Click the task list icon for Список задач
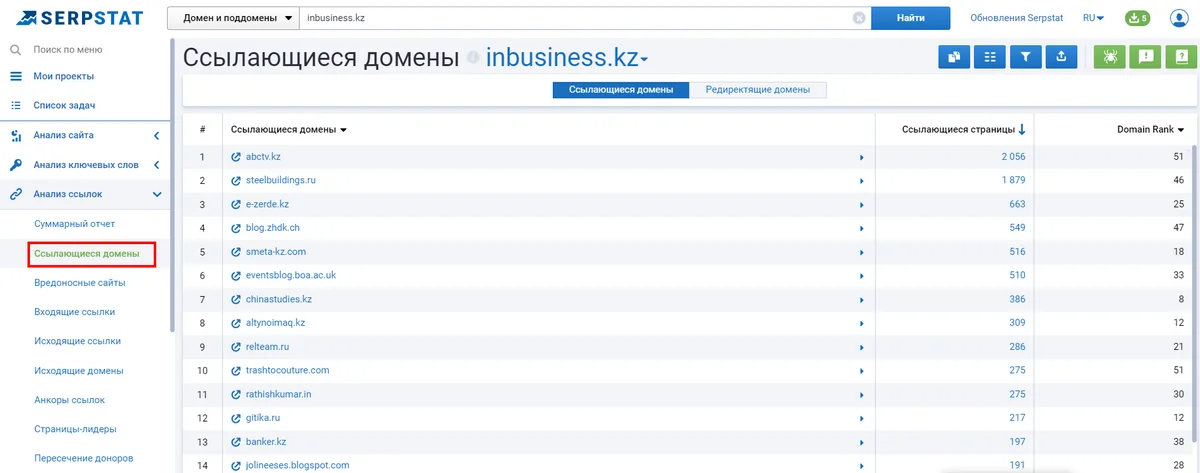The height and width of the screenshot is (473, 1200). [16, 105]
